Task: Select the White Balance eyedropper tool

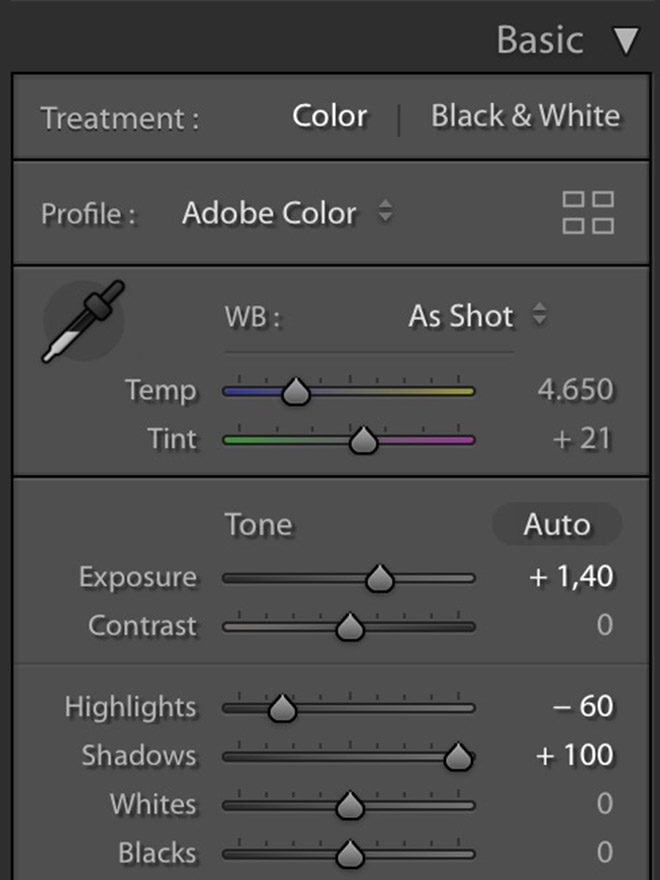Action: coord(83,321)
